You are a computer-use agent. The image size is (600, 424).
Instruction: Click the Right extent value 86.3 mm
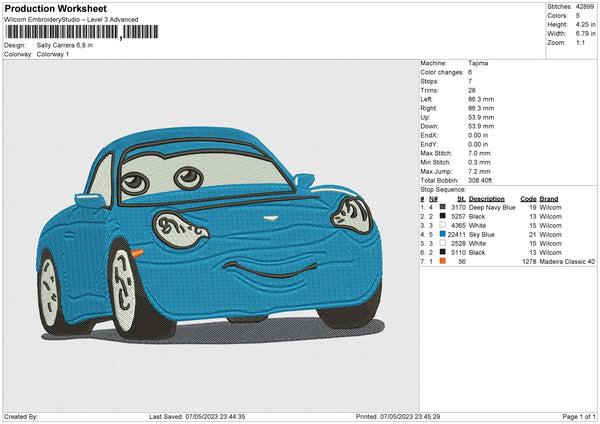click(x=481, y=108)
